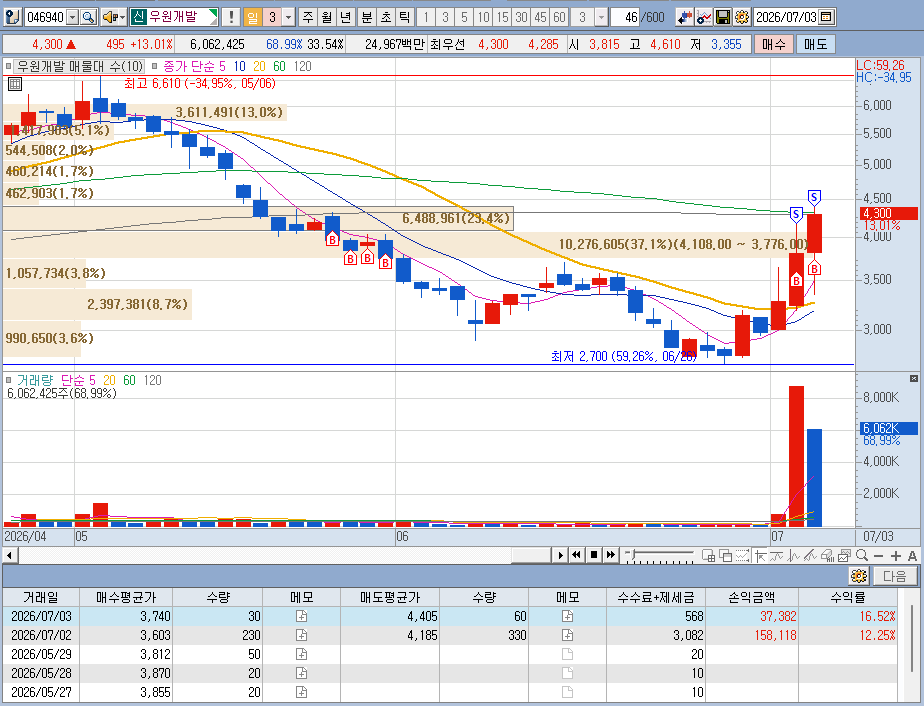Open the stock code 046940 dropdown arrow
This screenshot has width=924, height=706.
[72, 17]
